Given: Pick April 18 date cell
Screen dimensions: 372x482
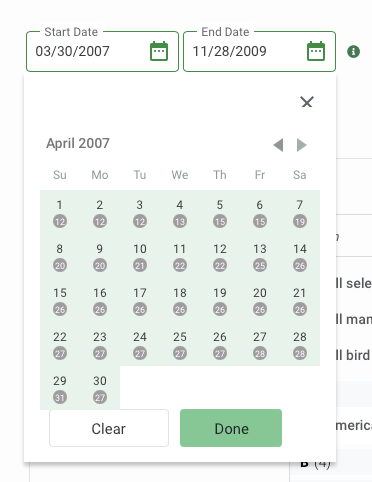Looking at the screenshot, I should [180, 300].
